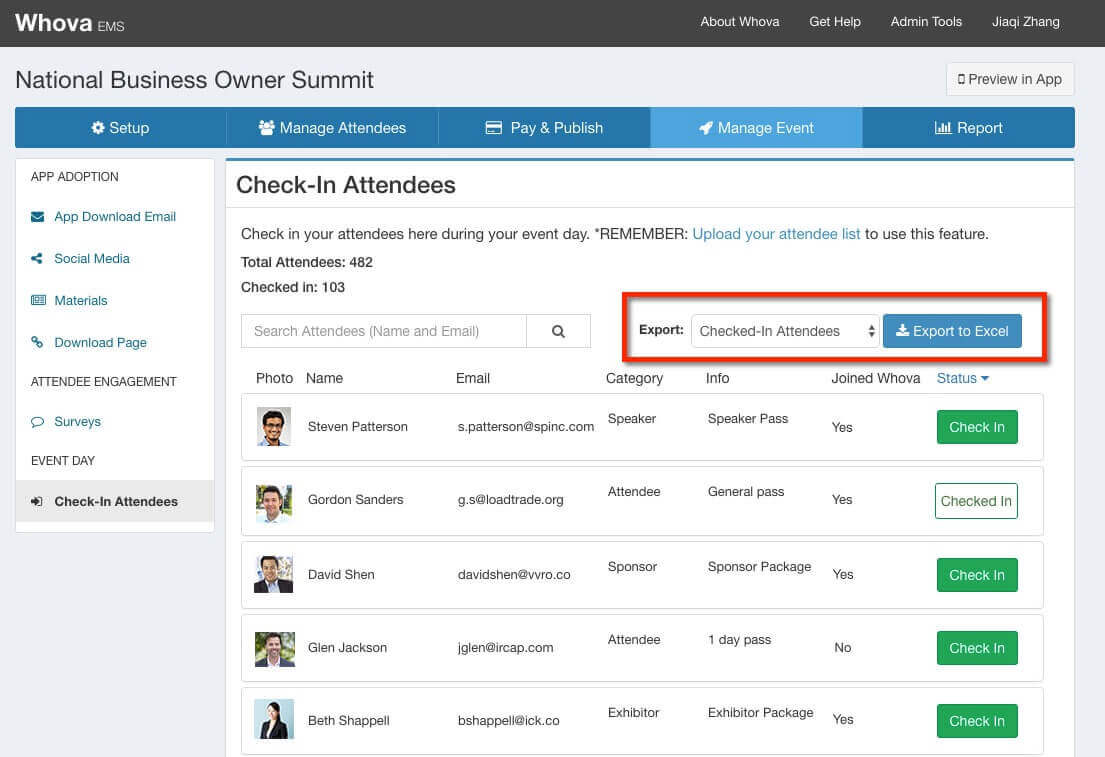
Task: Open the Export type dropdown
Action: (x=785, y=331)
